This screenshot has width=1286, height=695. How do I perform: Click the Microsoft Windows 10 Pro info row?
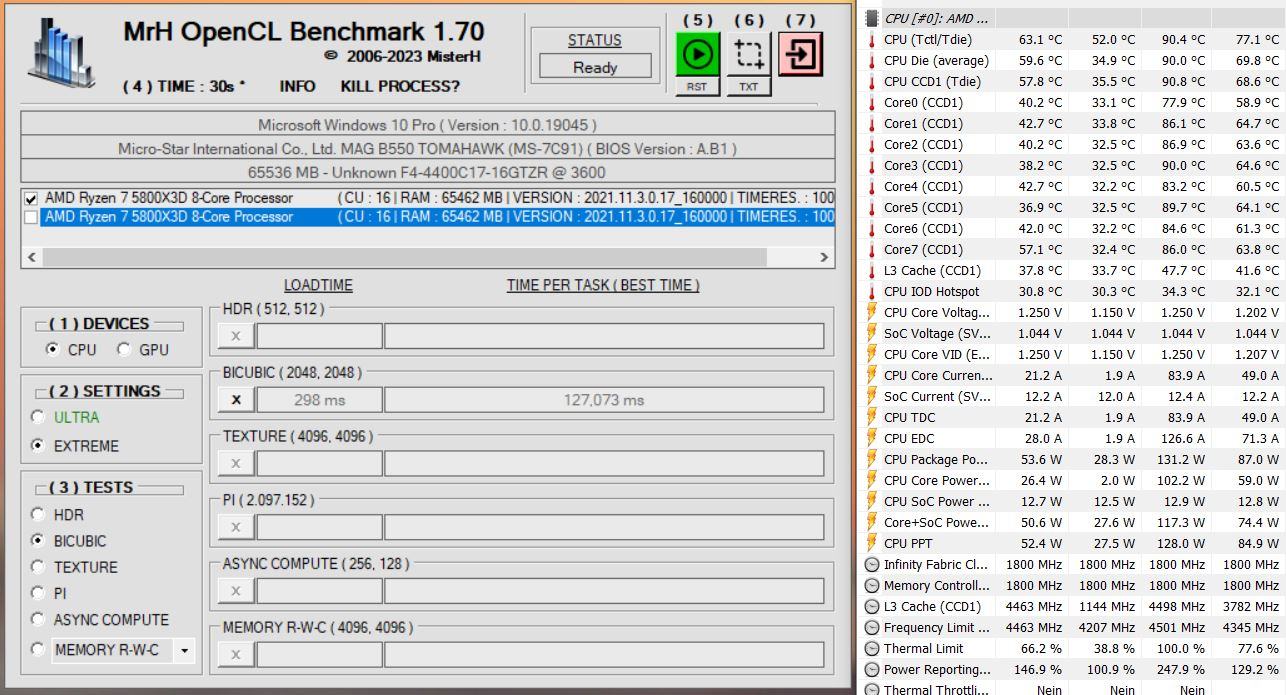coord(428,125)
